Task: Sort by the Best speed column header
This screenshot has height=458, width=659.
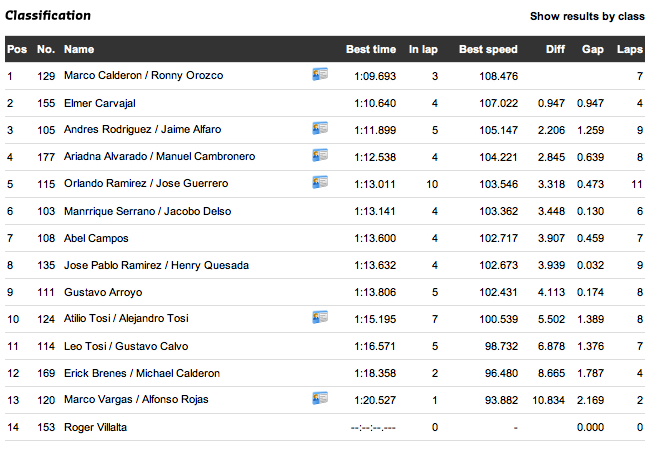Action: [488, 49]
